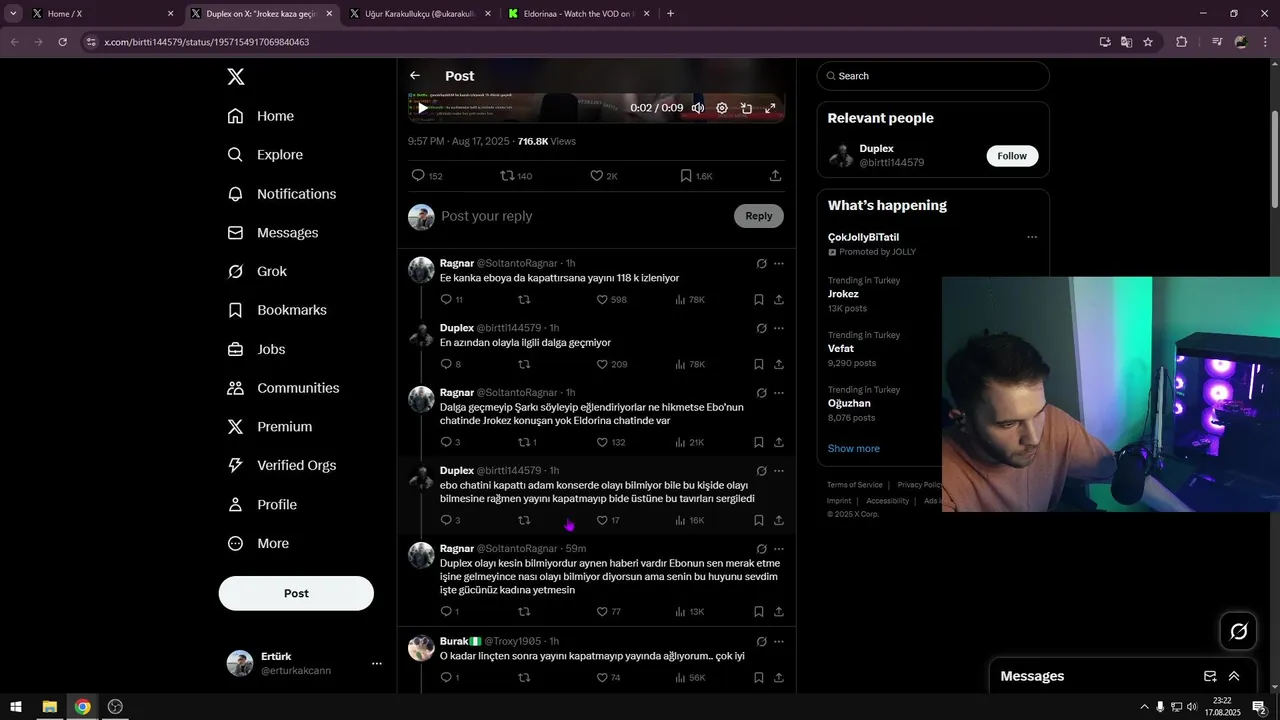Like Ragnar's reply with 598 likes

(x=611, y=300)
